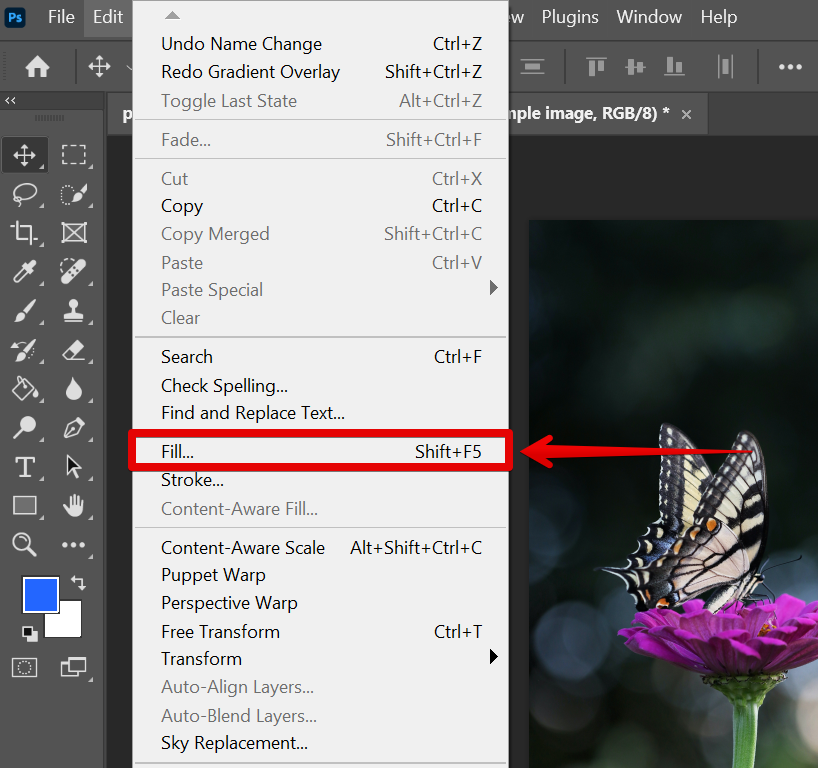Toggle Quick Mask mode

[25, 666]
